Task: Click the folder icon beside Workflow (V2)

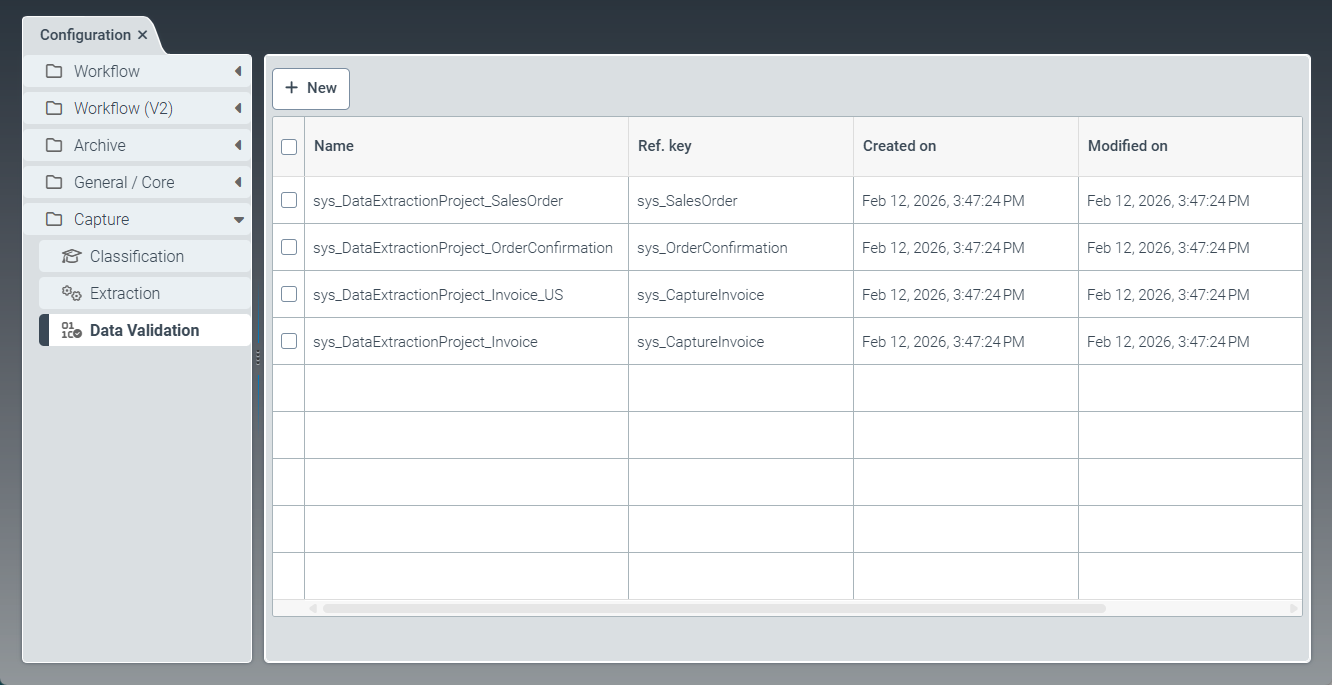Action: (54, 108)
